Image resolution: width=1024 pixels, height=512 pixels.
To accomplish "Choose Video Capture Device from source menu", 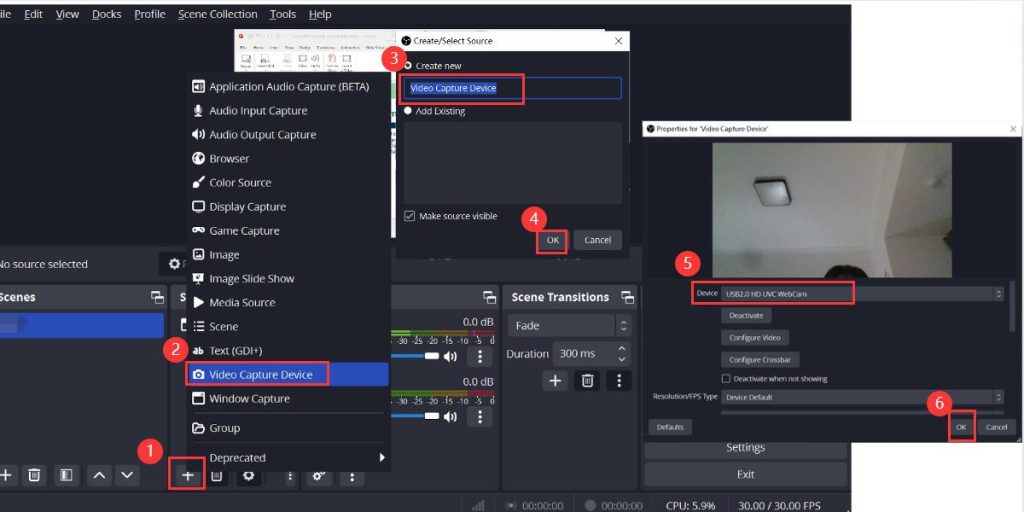I will pos(287,375).
